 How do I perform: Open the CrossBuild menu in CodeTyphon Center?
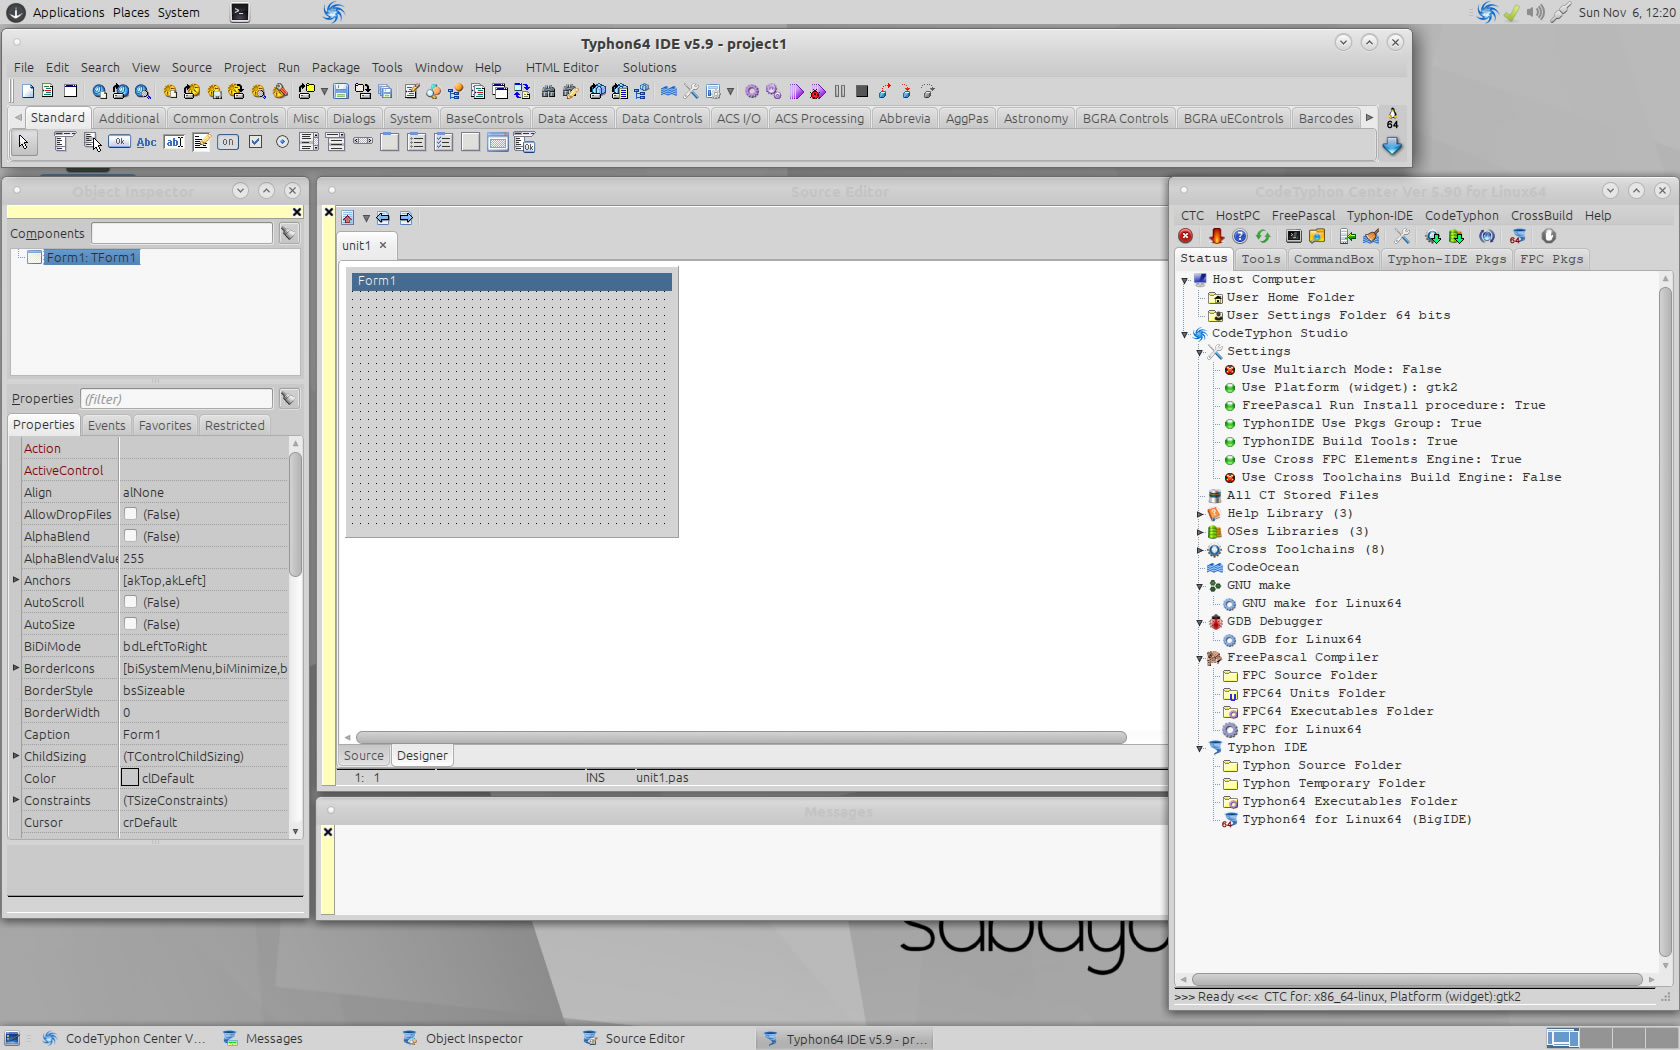pos(1541,215)
